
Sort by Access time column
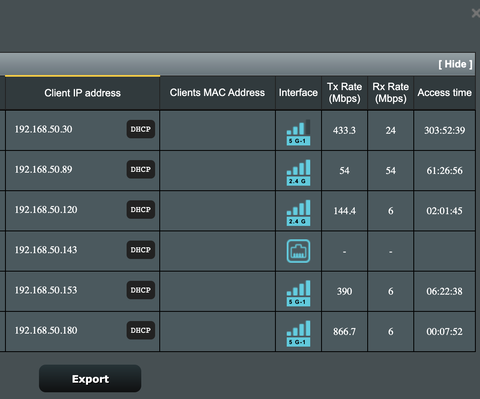click(444, 93)
